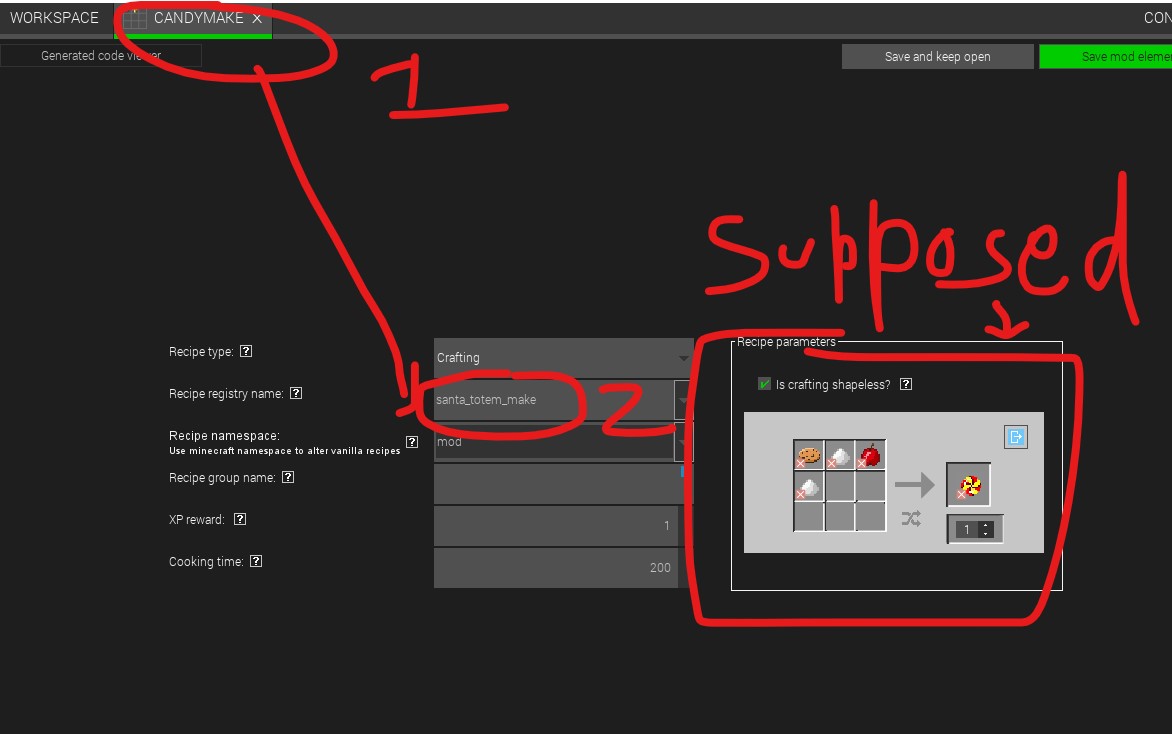Expand the recipe namespace dropdown showing mod
Viewport: 1172px width, 734px height.
click(683, 442)
